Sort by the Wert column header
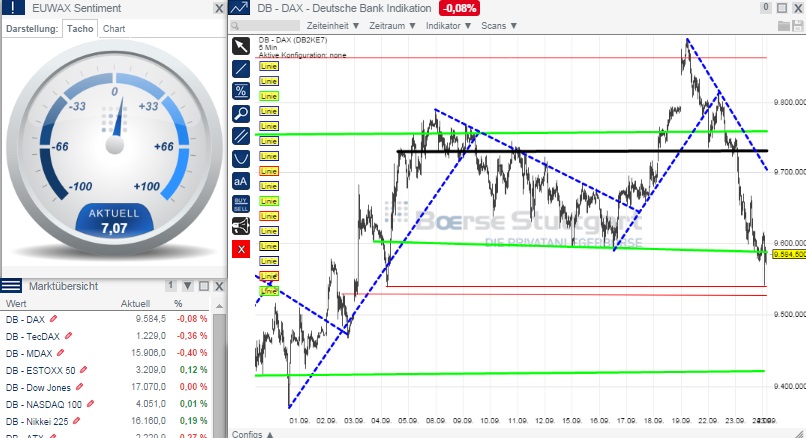 tap(16, 303)
